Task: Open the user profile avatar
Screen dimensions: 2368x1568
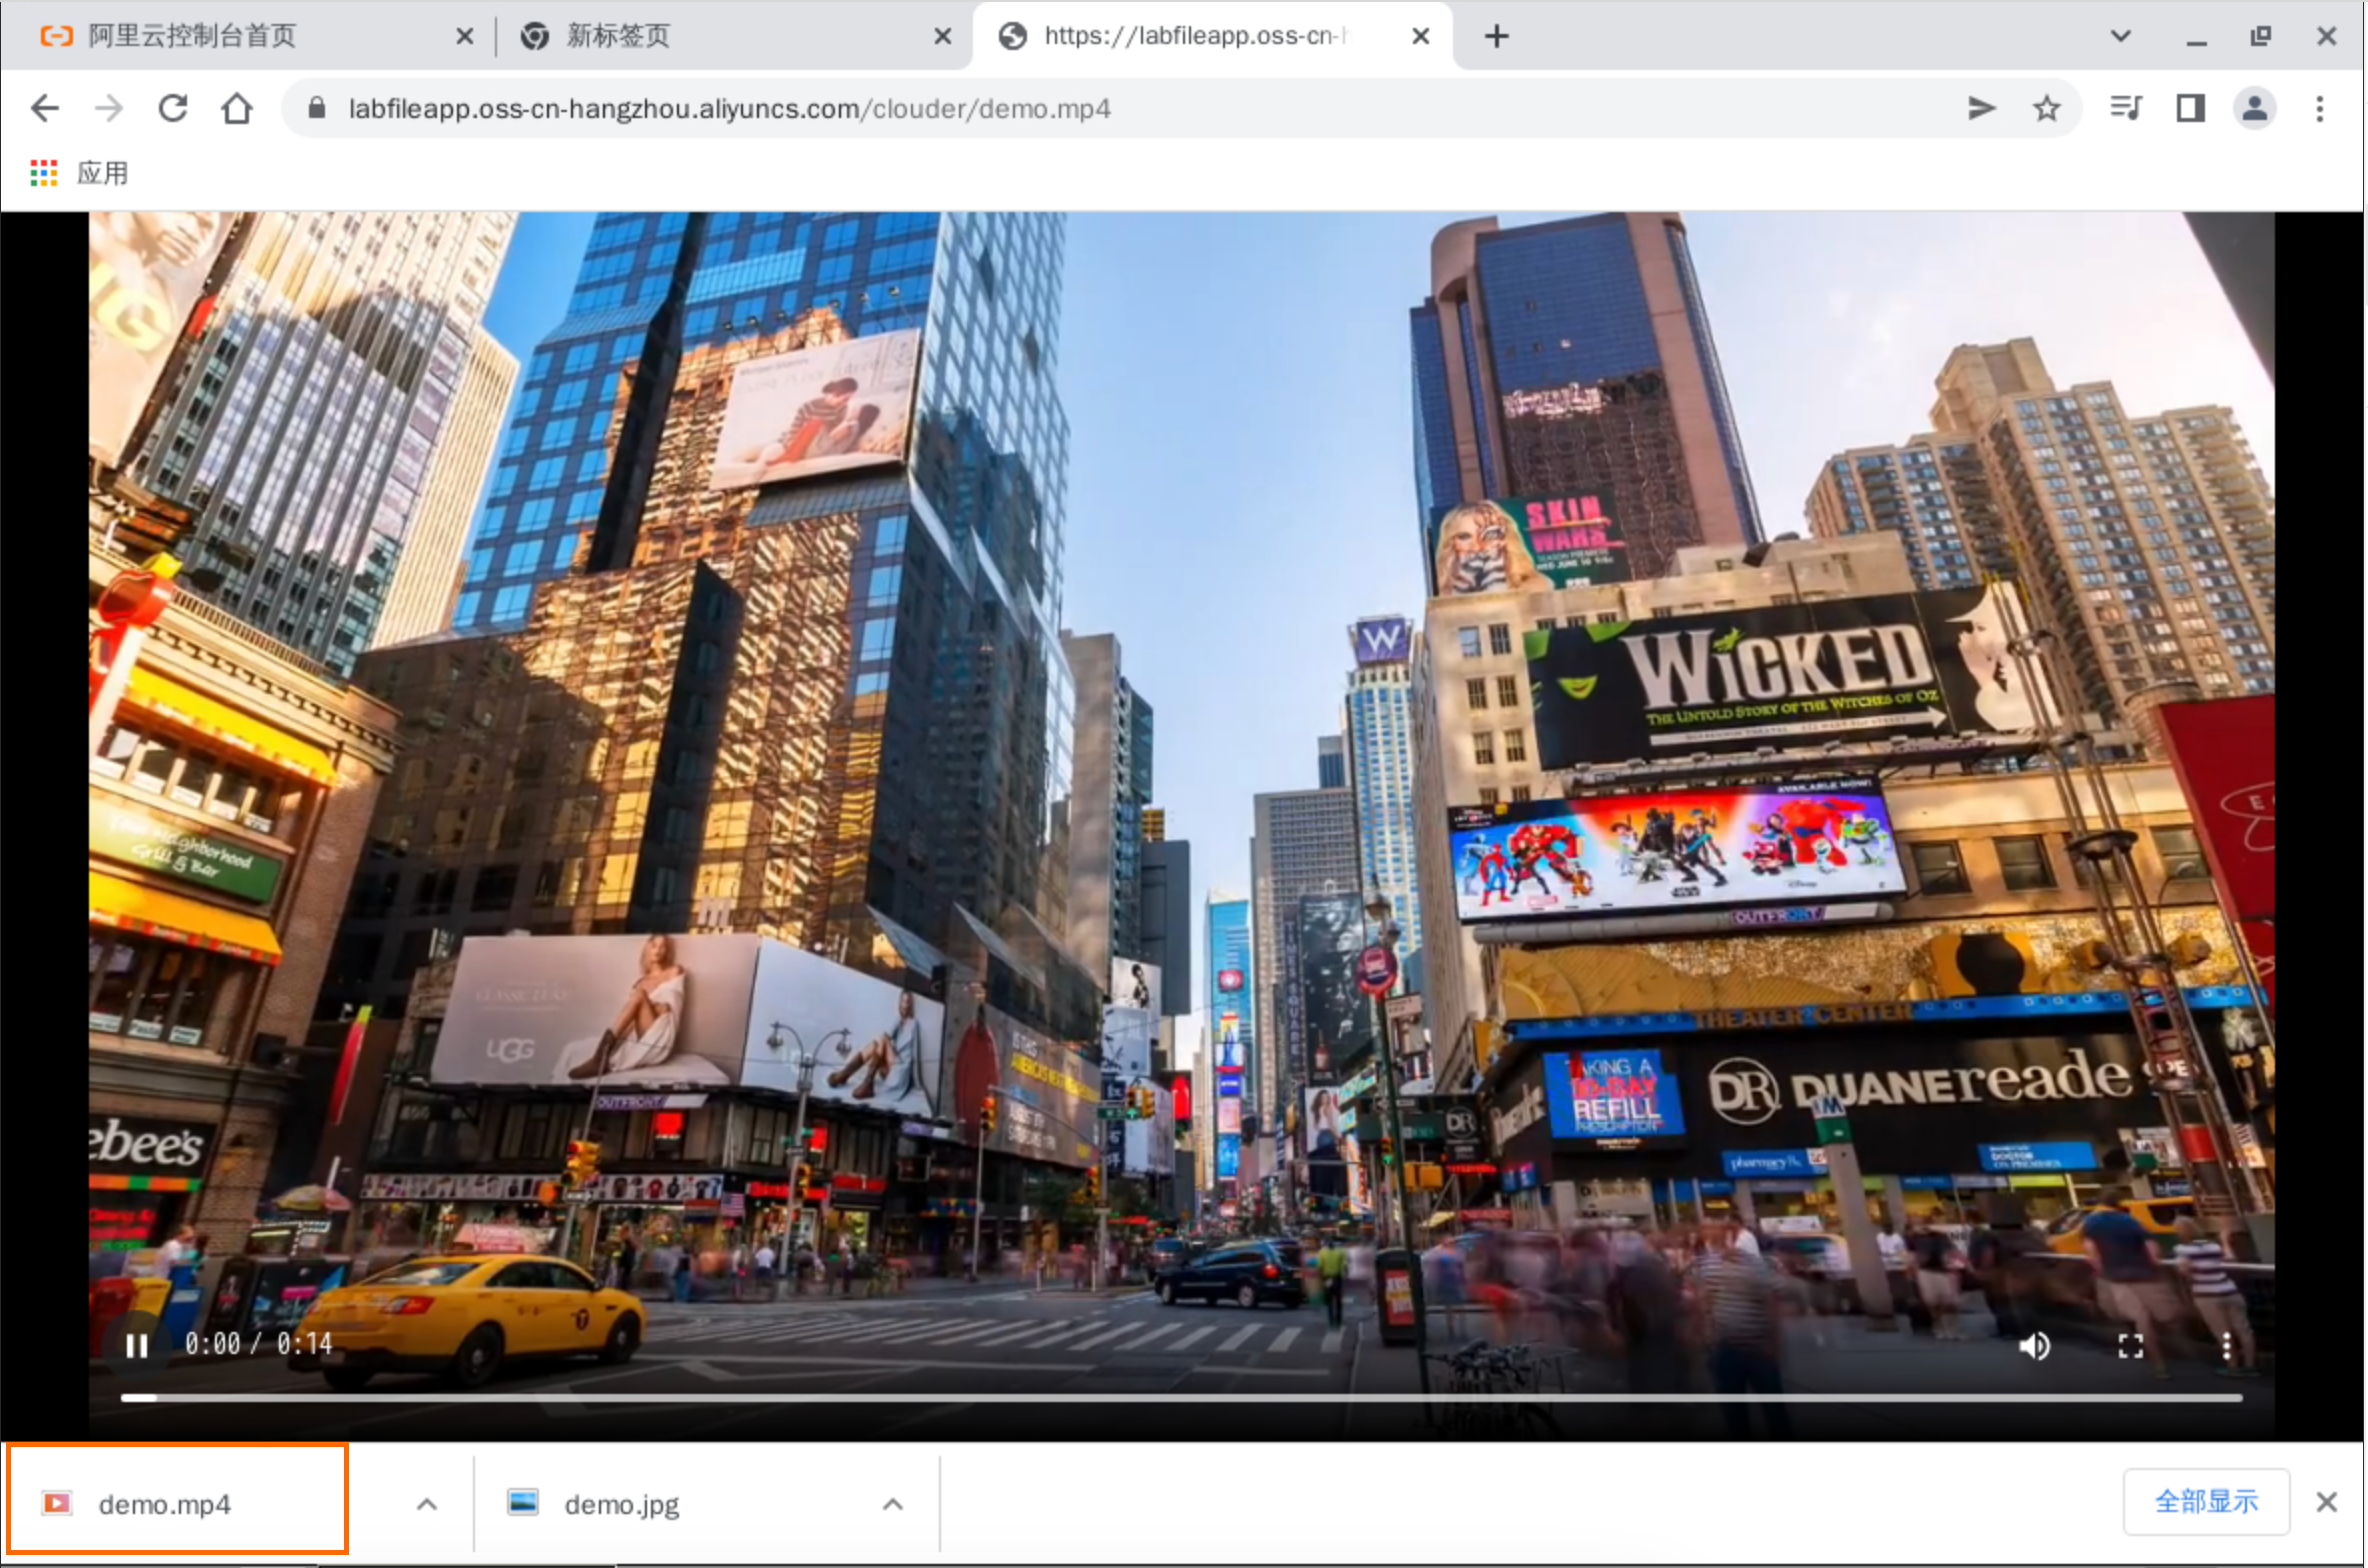Action: click(x=2254, y=108)
